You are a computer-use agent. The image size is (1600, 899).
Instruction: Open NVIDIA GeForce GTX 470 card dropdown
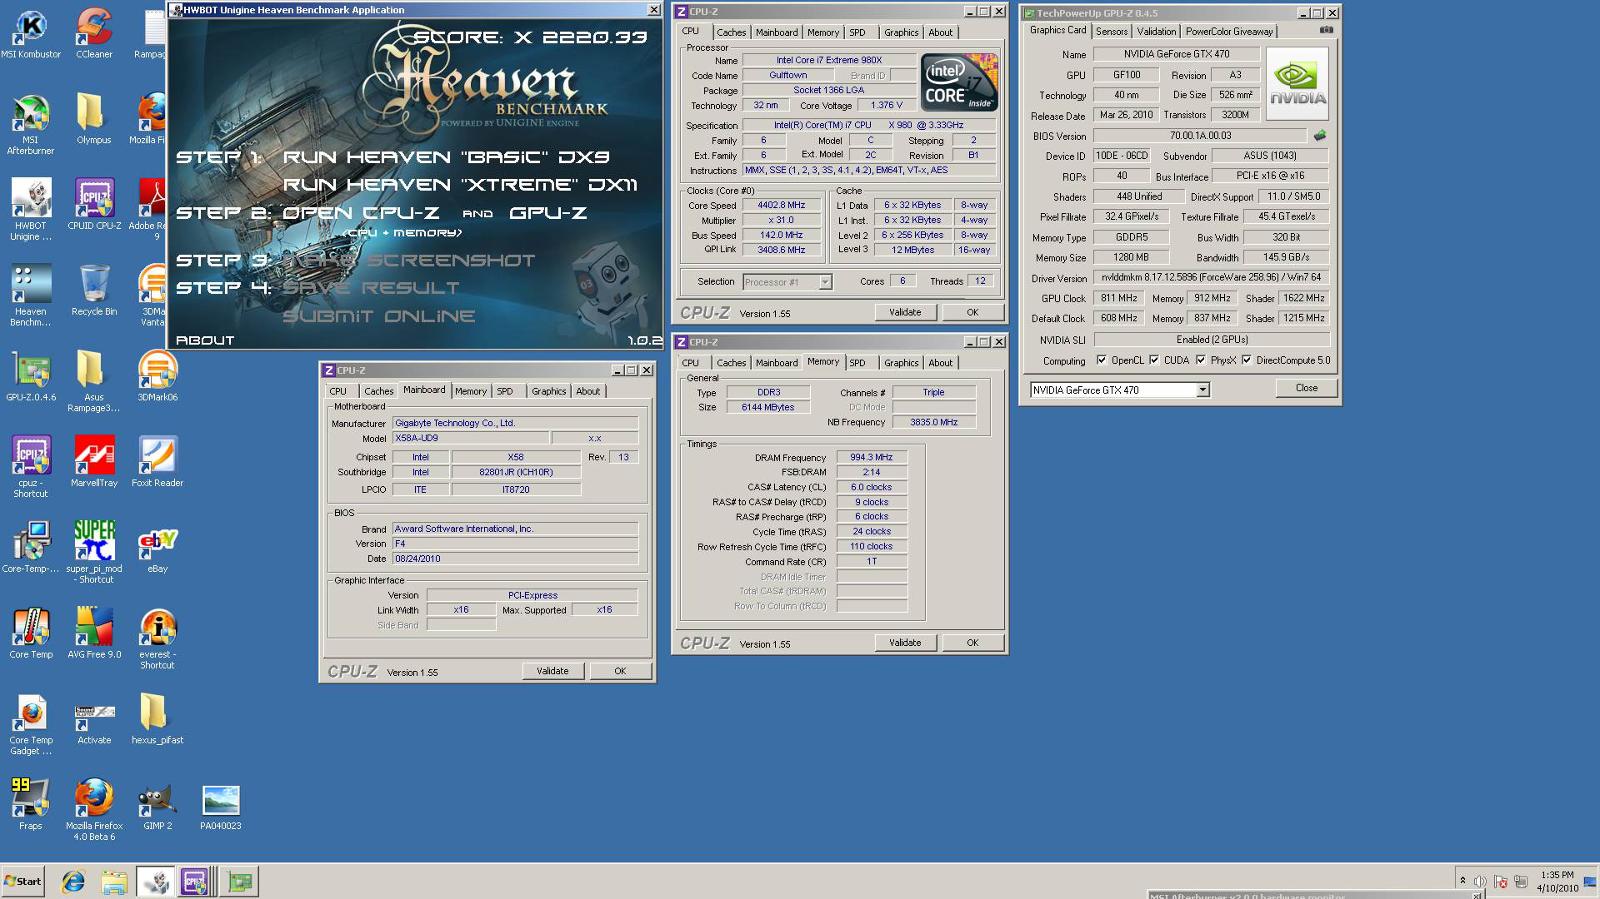[x=1203, y=390]
